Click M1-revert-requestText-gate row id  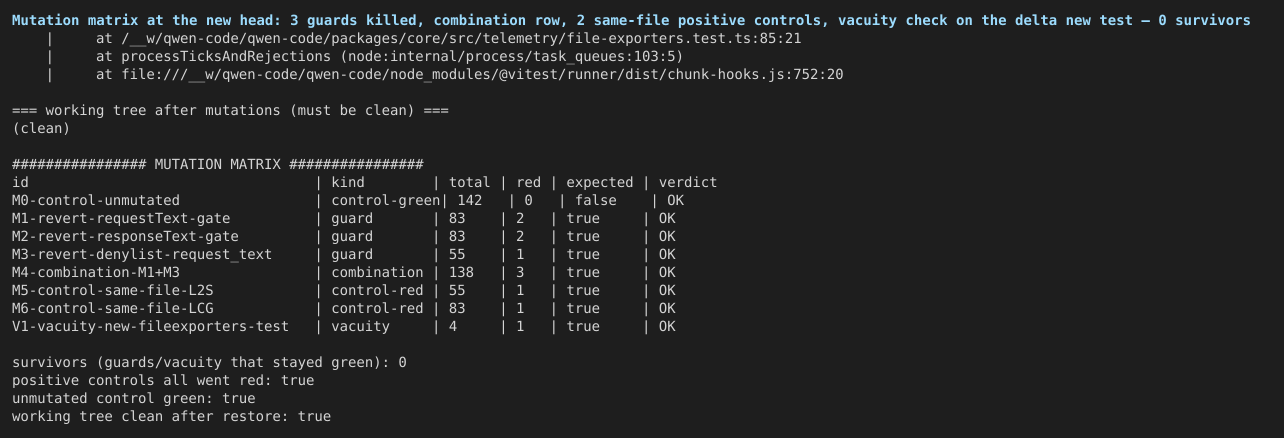121,218
